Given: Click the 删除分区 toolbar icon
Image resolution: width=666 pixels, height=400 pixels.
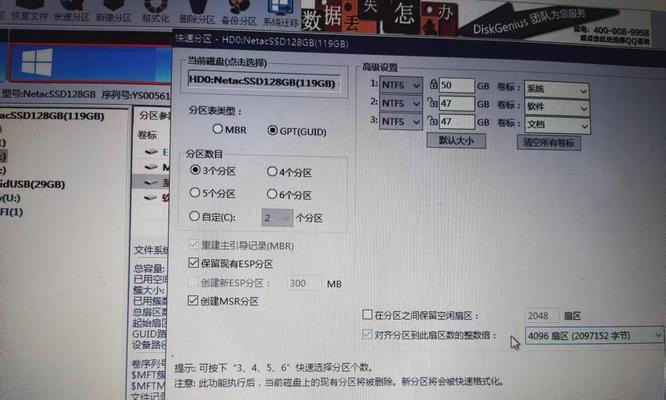Looking at the screenshot, I should pyautogui.click(x=197, y=12).
